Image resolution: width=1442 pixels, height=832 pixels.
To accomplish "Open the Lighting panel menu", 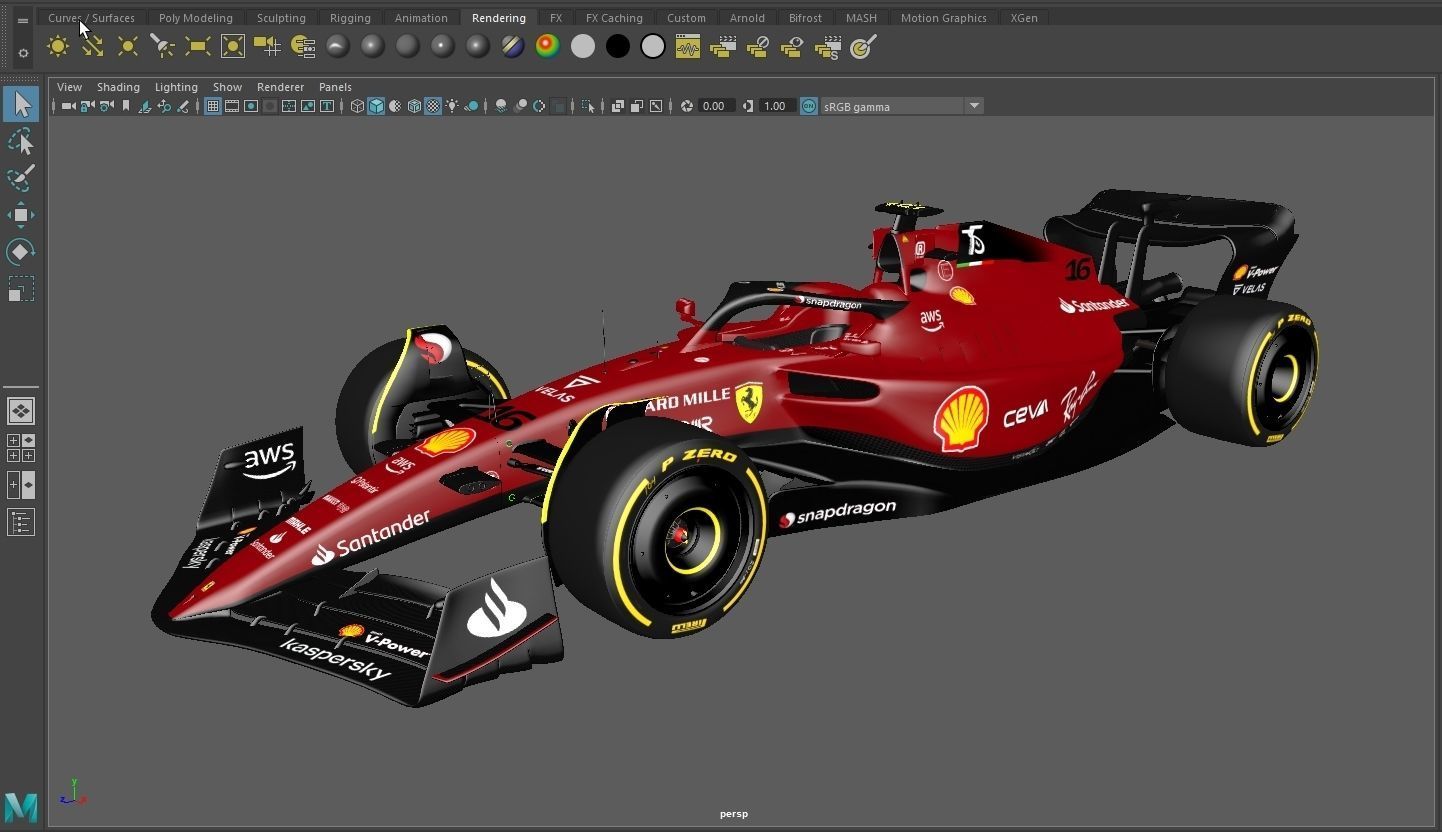I will coord(176,87).
